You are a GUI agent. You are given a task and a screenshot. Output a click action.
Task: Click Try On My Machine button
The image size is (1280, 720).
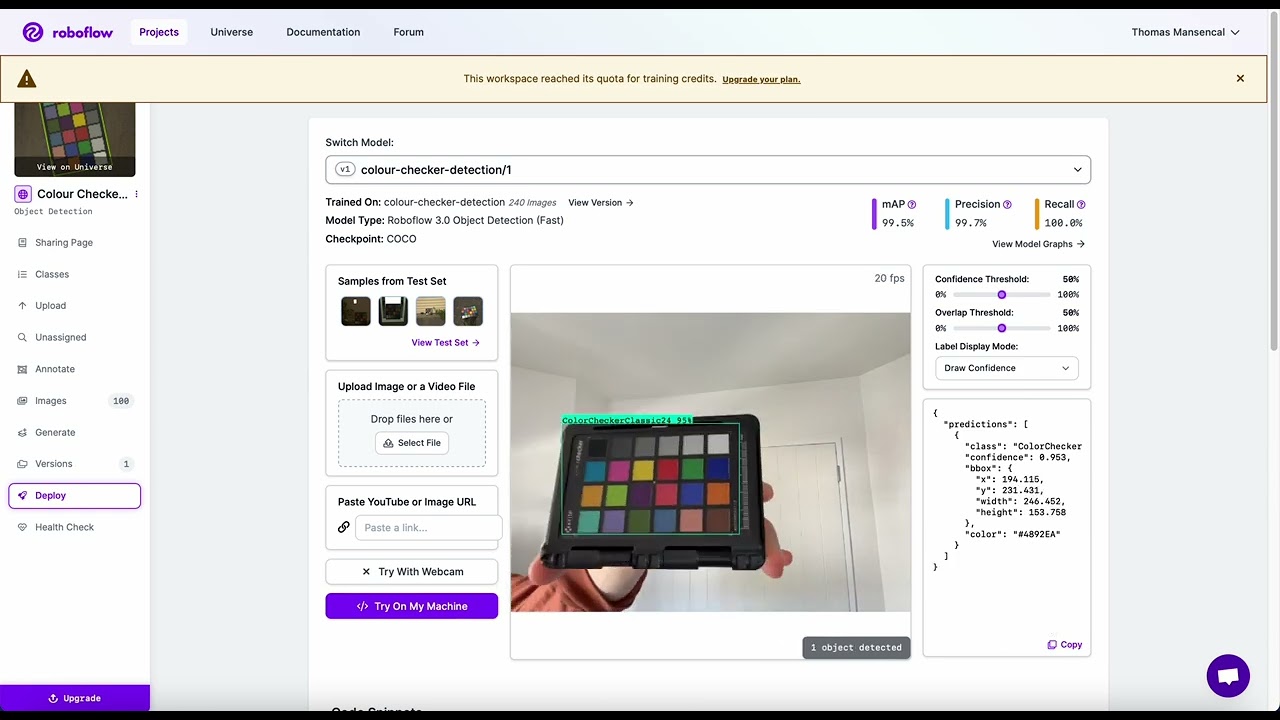412,606
